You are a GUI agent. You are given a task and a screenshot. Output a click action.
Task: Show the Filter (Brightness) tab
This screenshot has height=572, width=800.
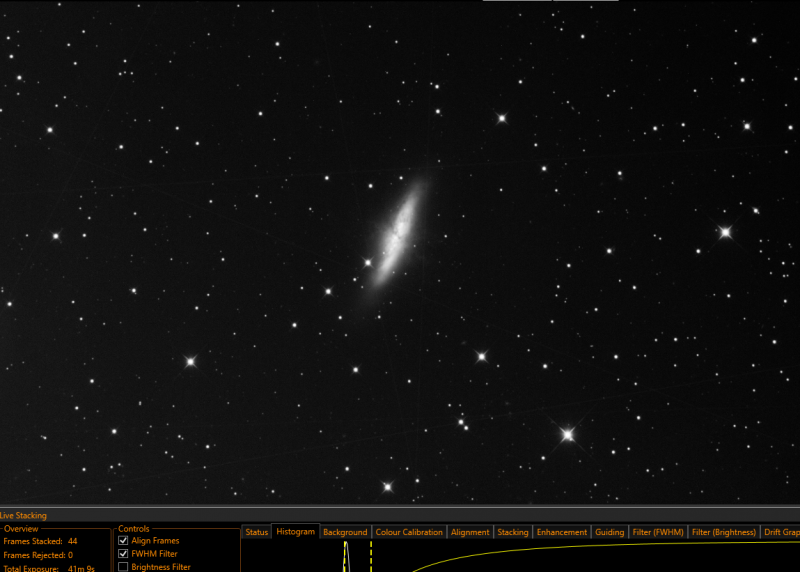pyautogui.click(x=724, y=532)
